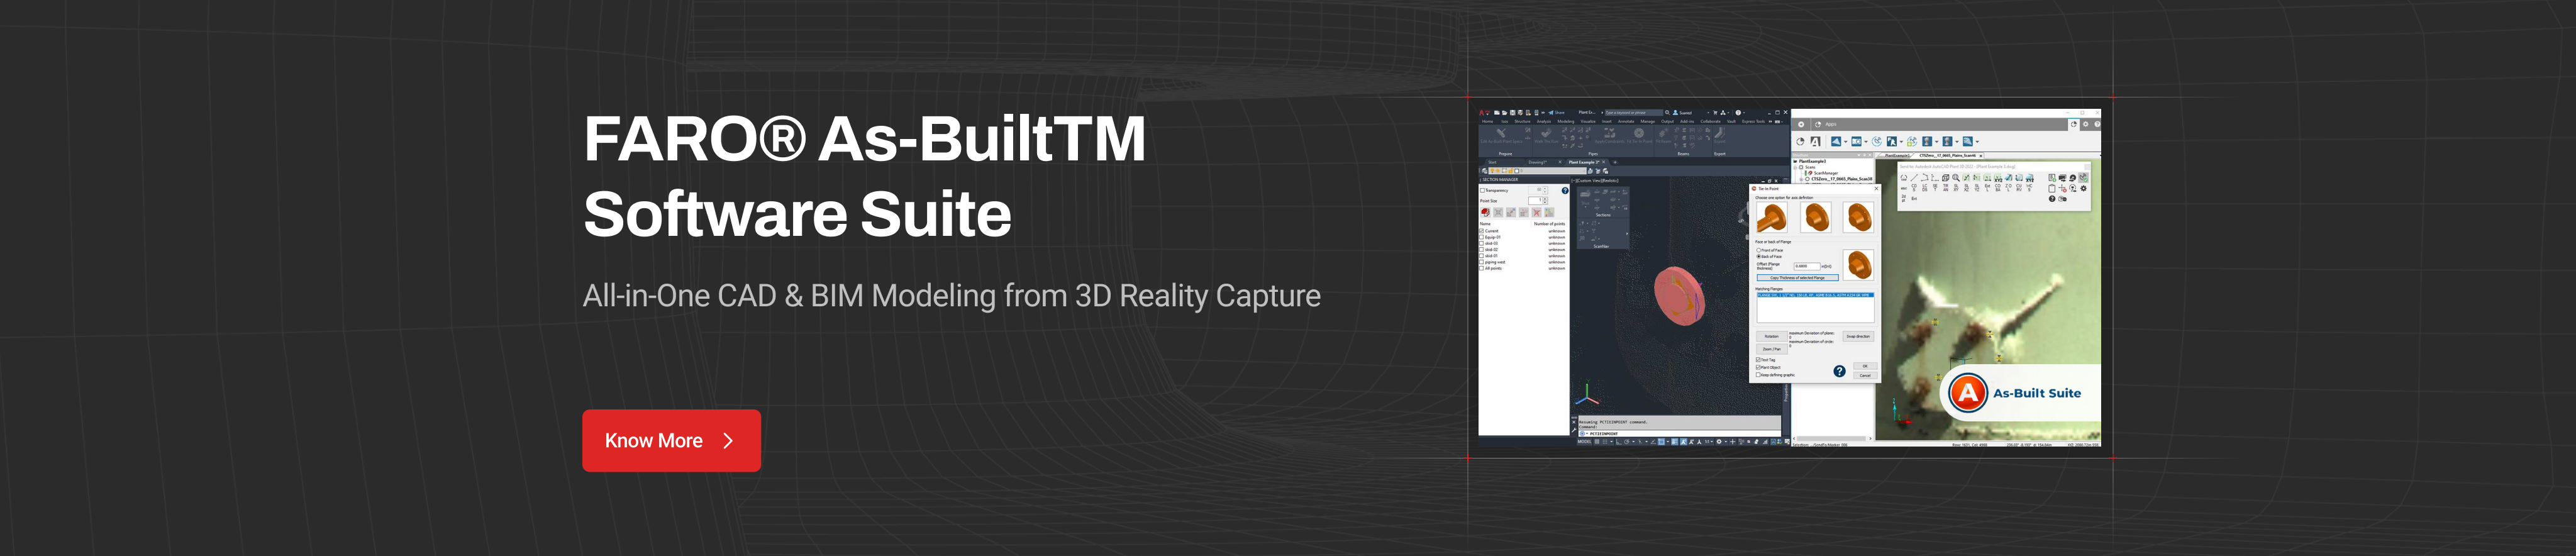Open the Structure ribbon tab

[1522, 121]
